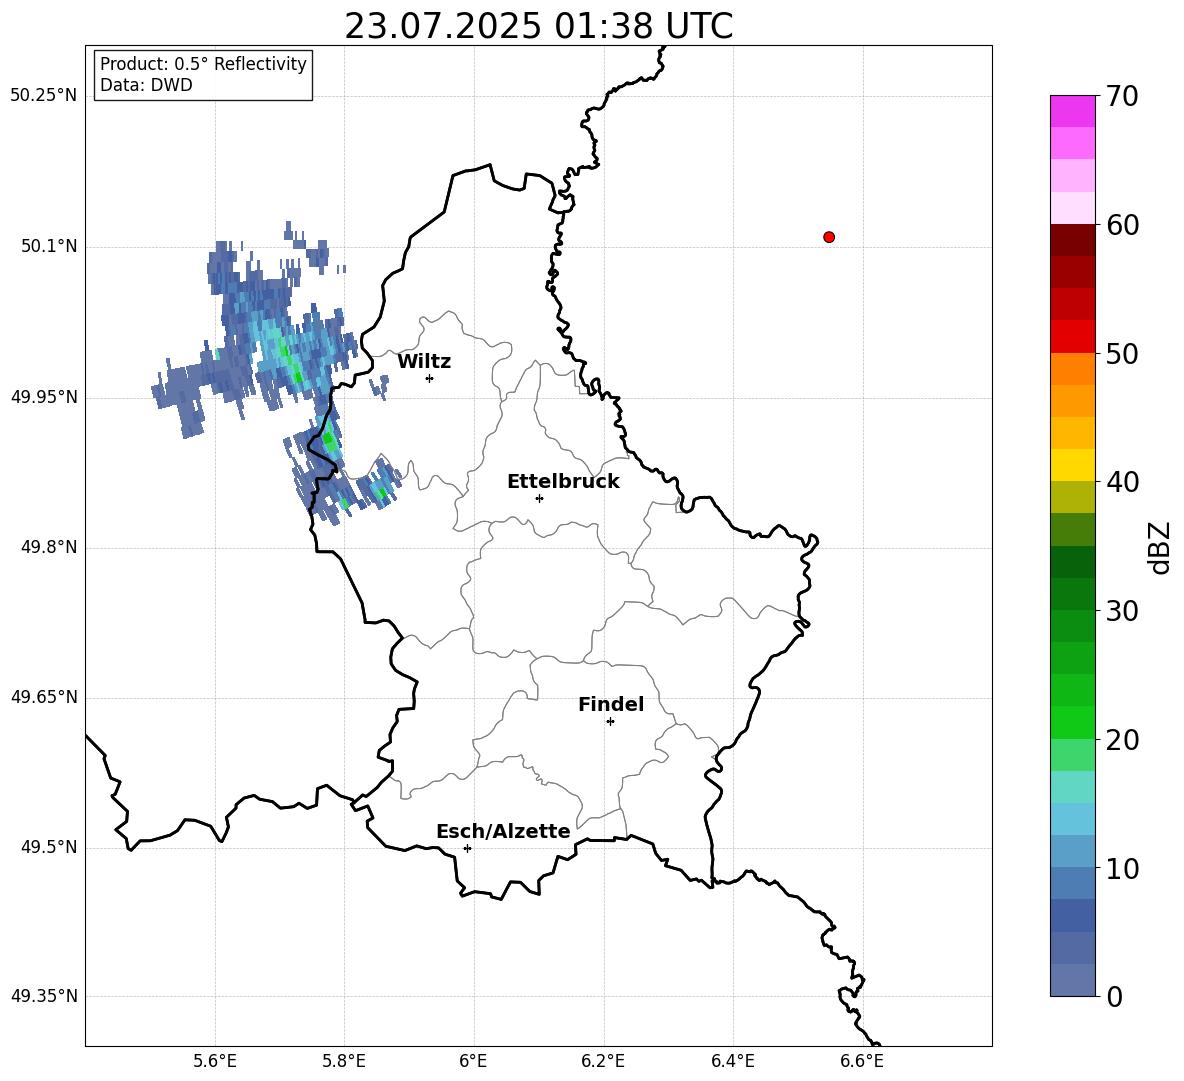This screenshot has height=1081, width=1184.
Task: Click the 6.4°E longitude label
Action: 732,1061
